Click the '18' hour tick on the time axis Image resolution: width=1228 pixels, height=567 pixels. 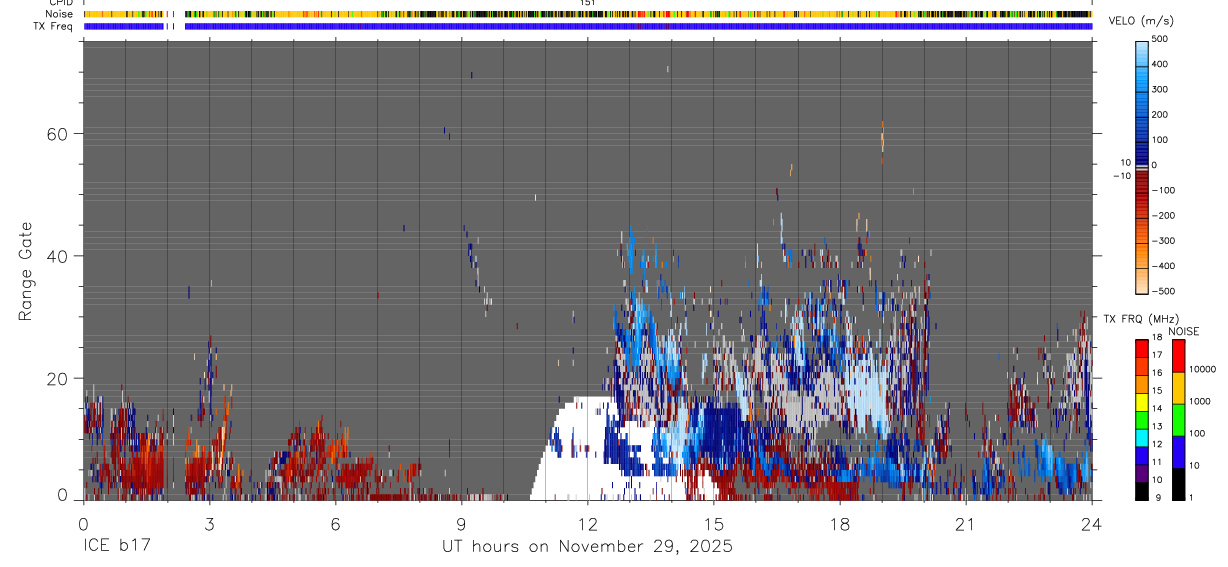(839, 523)
